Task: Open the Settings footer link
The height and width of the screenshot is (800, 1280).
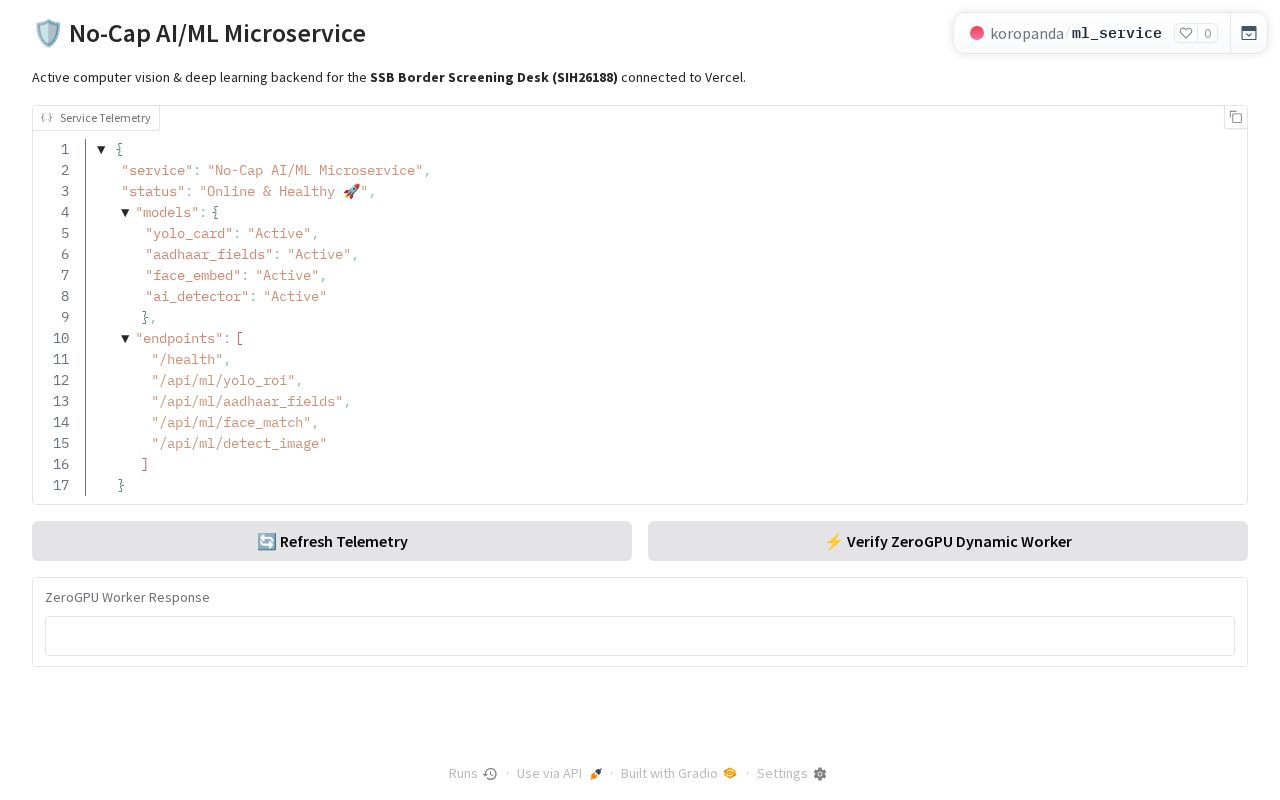Action: click(x=792, y=773)
